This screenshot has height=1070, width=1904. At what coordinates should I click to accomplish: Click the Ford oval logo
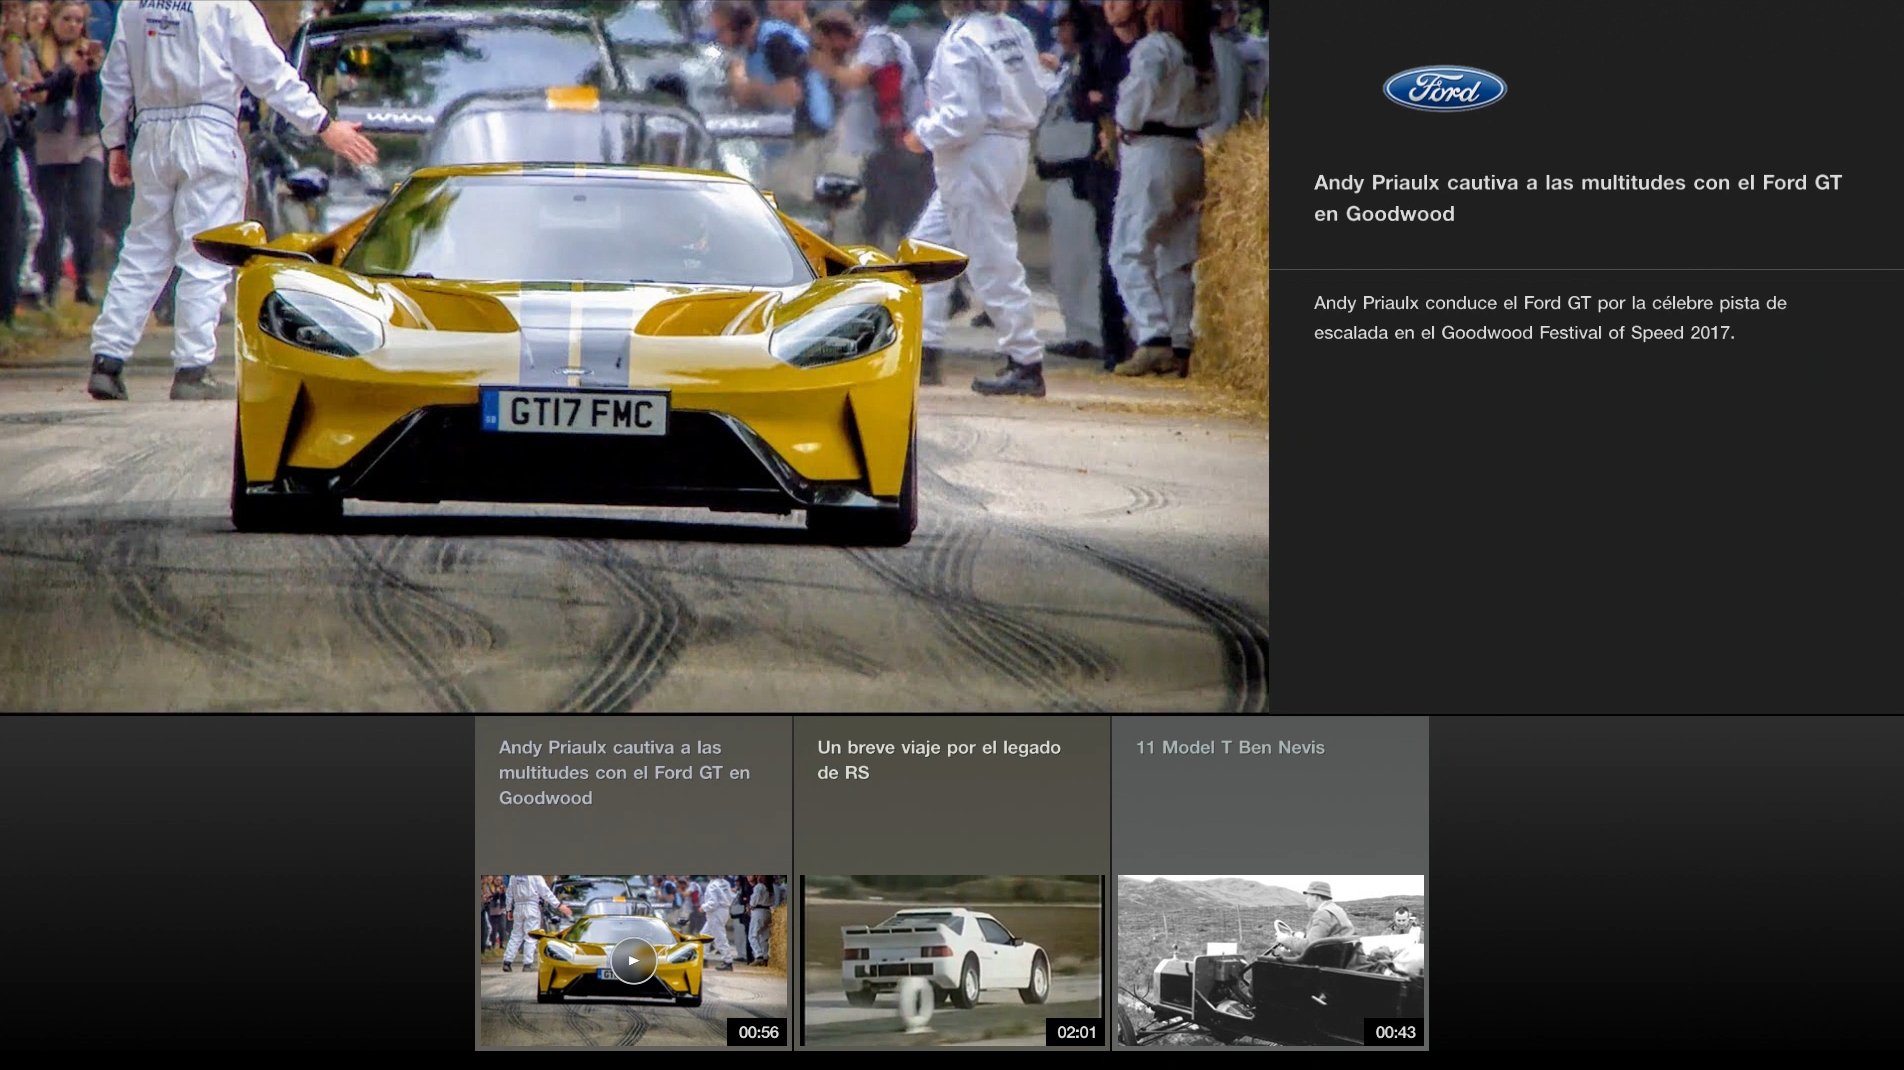[1442, 89]
